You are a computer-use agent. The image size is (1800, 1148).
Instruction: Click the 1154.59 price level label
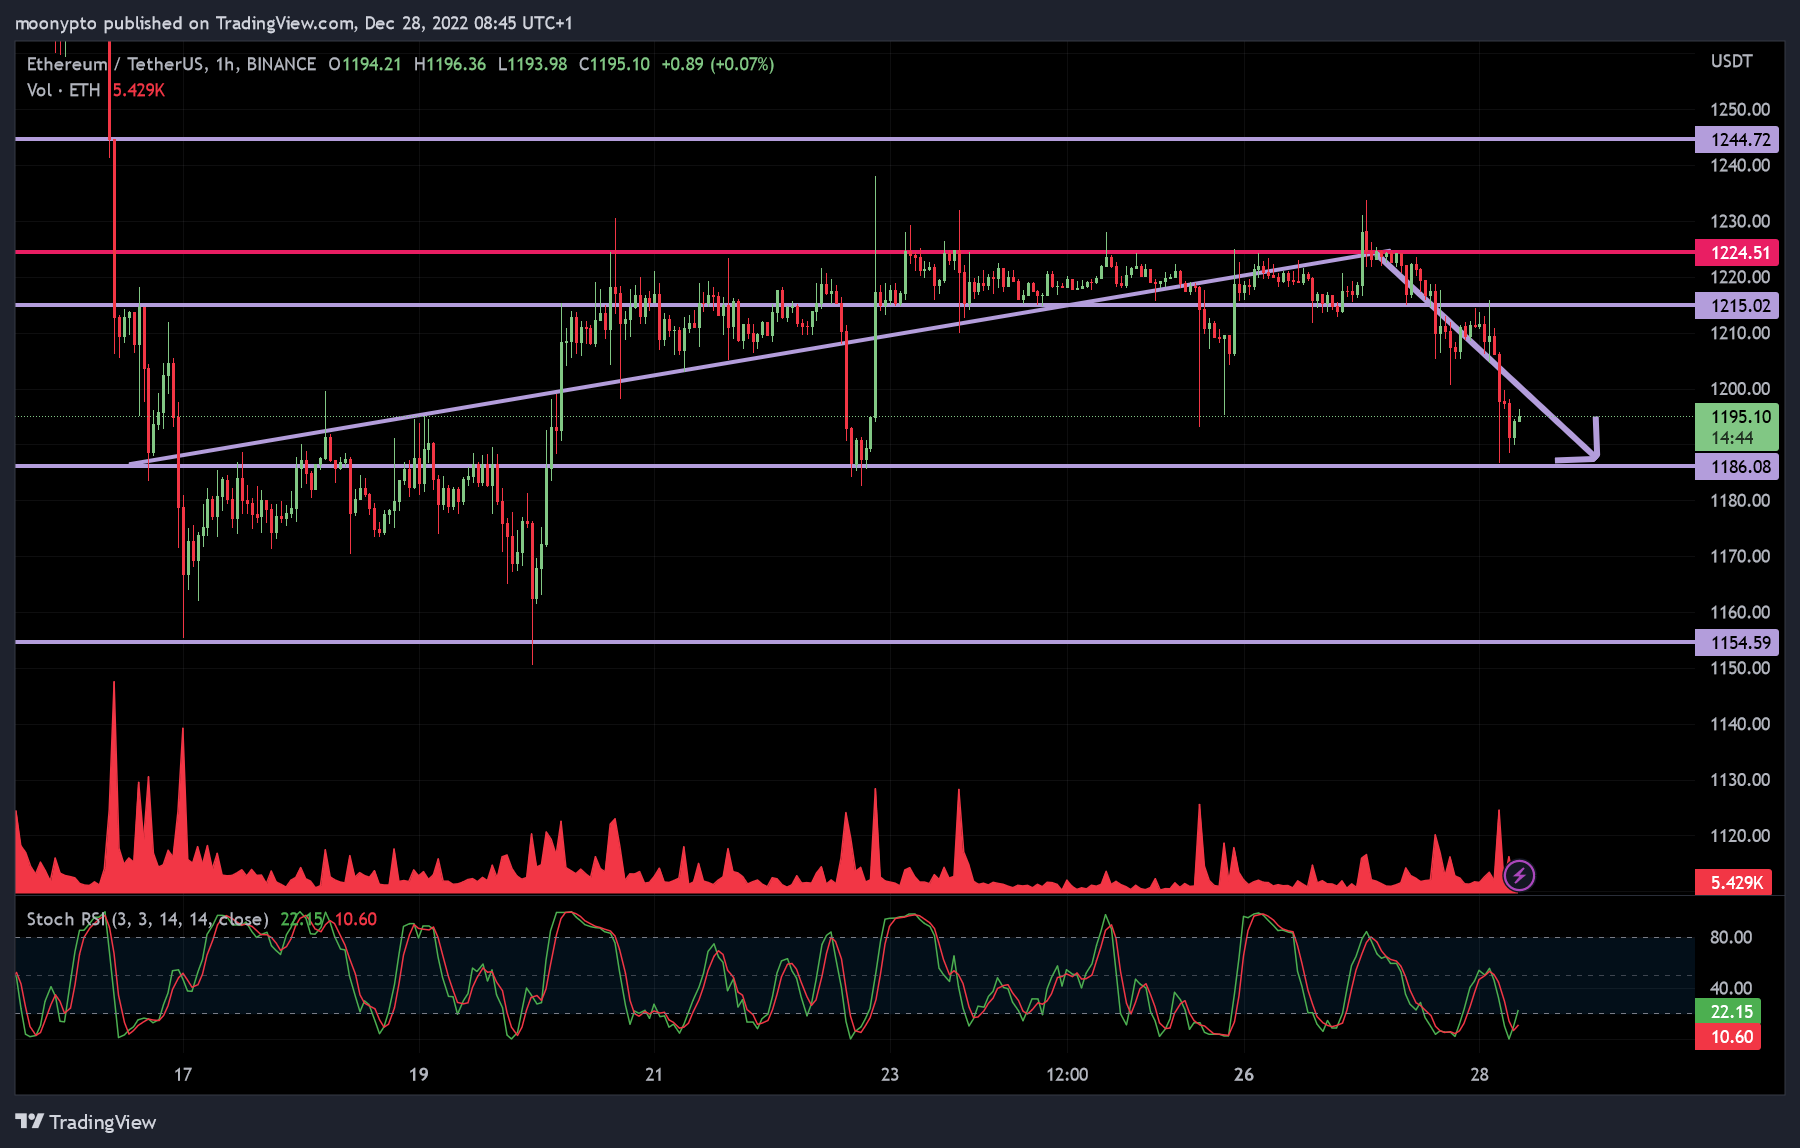(1737, 643)
